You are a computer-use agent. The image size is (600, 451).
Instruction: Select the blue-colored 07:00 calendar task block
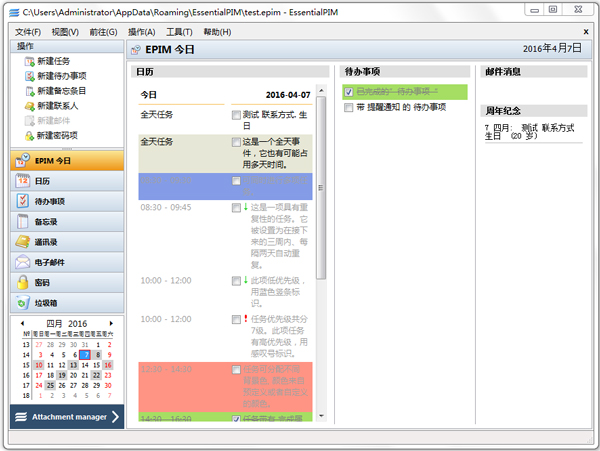pyautogui.click(x=226, y=186)
